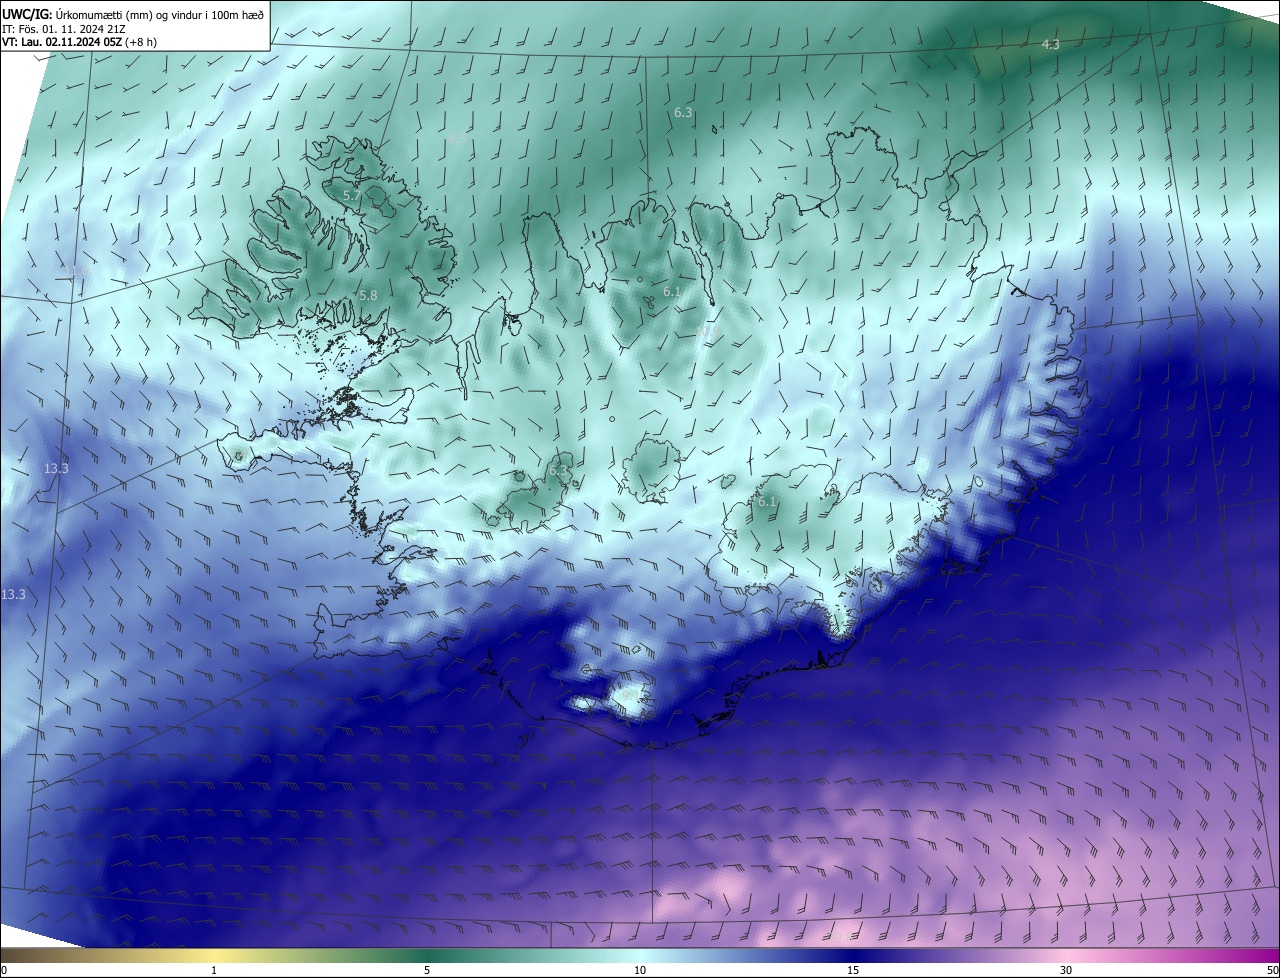1280x978 pixels.
Task: Click the 5.8 value label on the map
Action: 368,295
